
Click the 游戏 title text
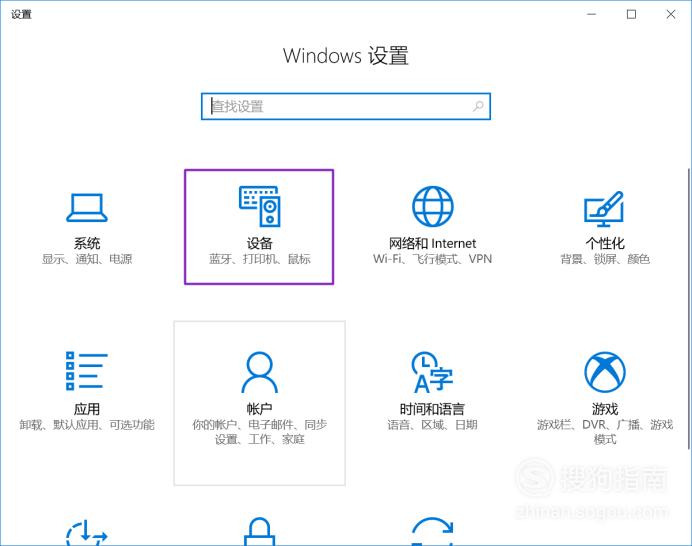tap(605, 409)
